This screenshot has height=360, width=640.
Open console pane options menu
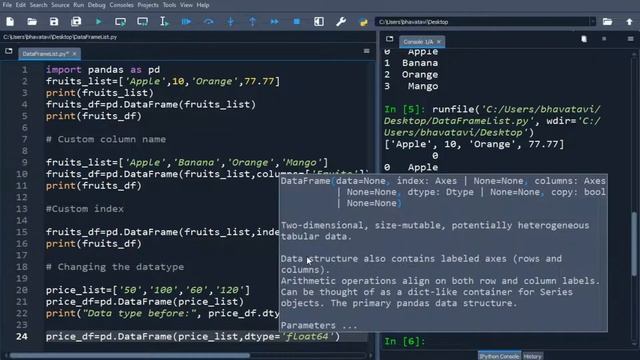tap(631, 39)
